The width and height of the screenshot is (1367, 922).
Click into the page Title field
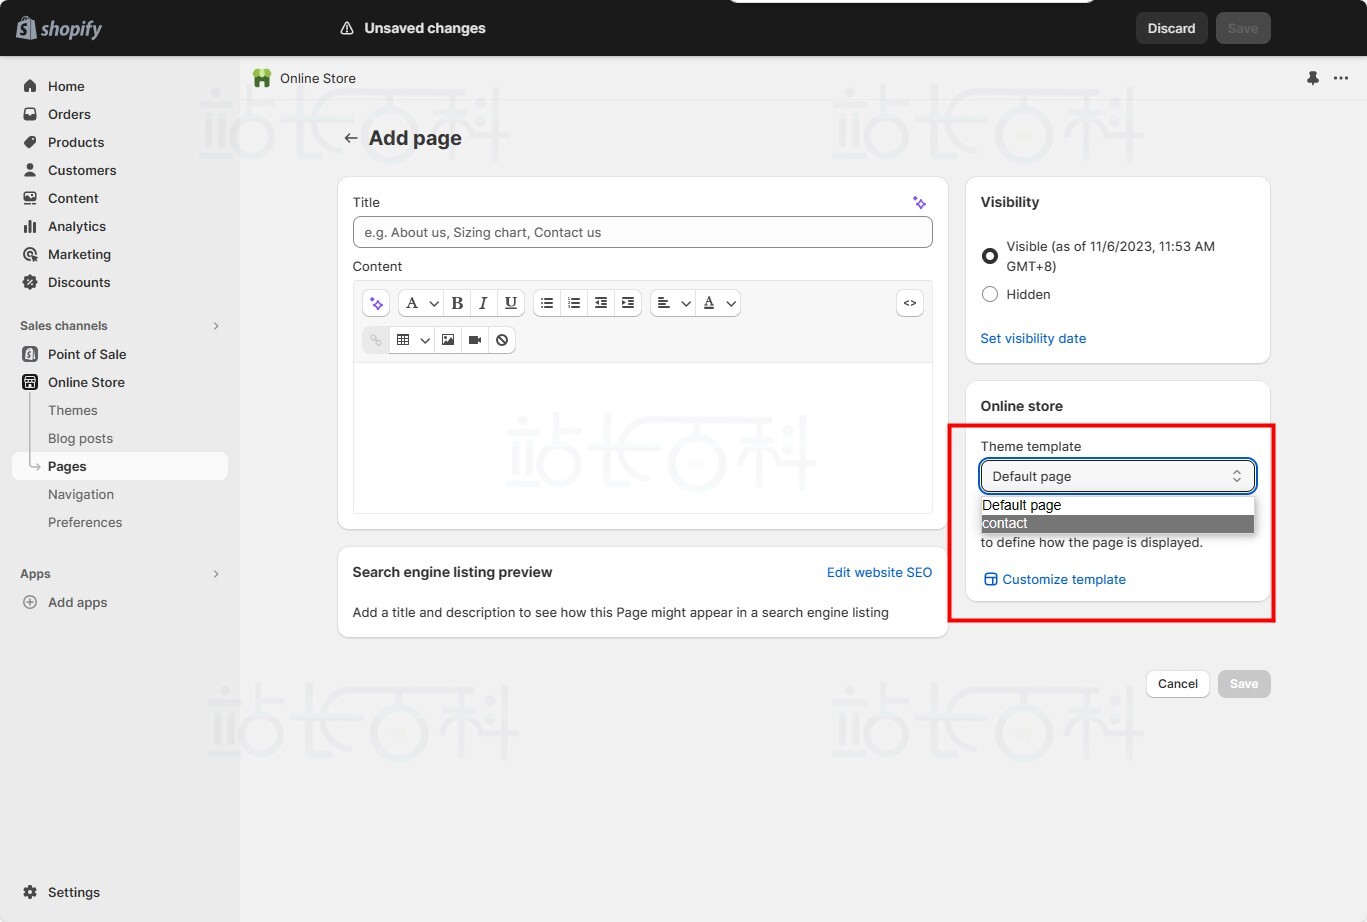pyautogui.click(x=642, y=232)
